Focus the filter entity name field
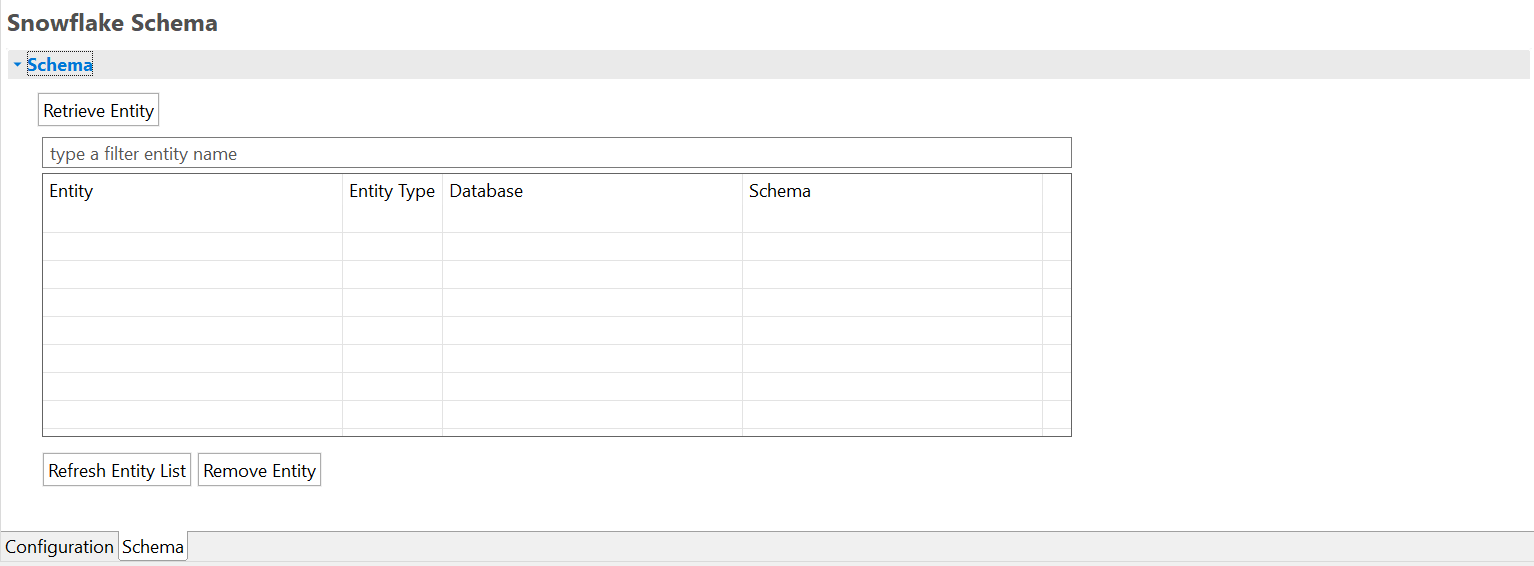This screenshot has height=566, width=1534. tap(556, 153)
